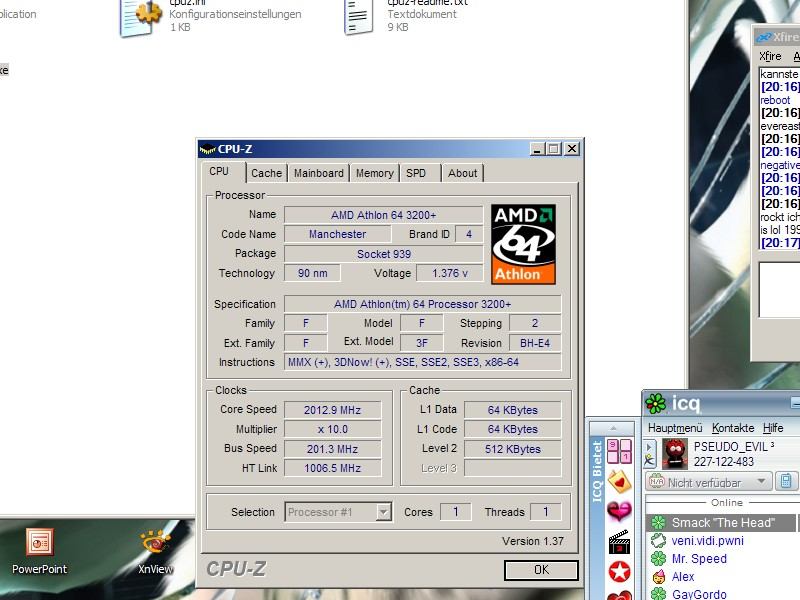
Task: Open the PowerPoint desktop shortcut
Action: 39,552
